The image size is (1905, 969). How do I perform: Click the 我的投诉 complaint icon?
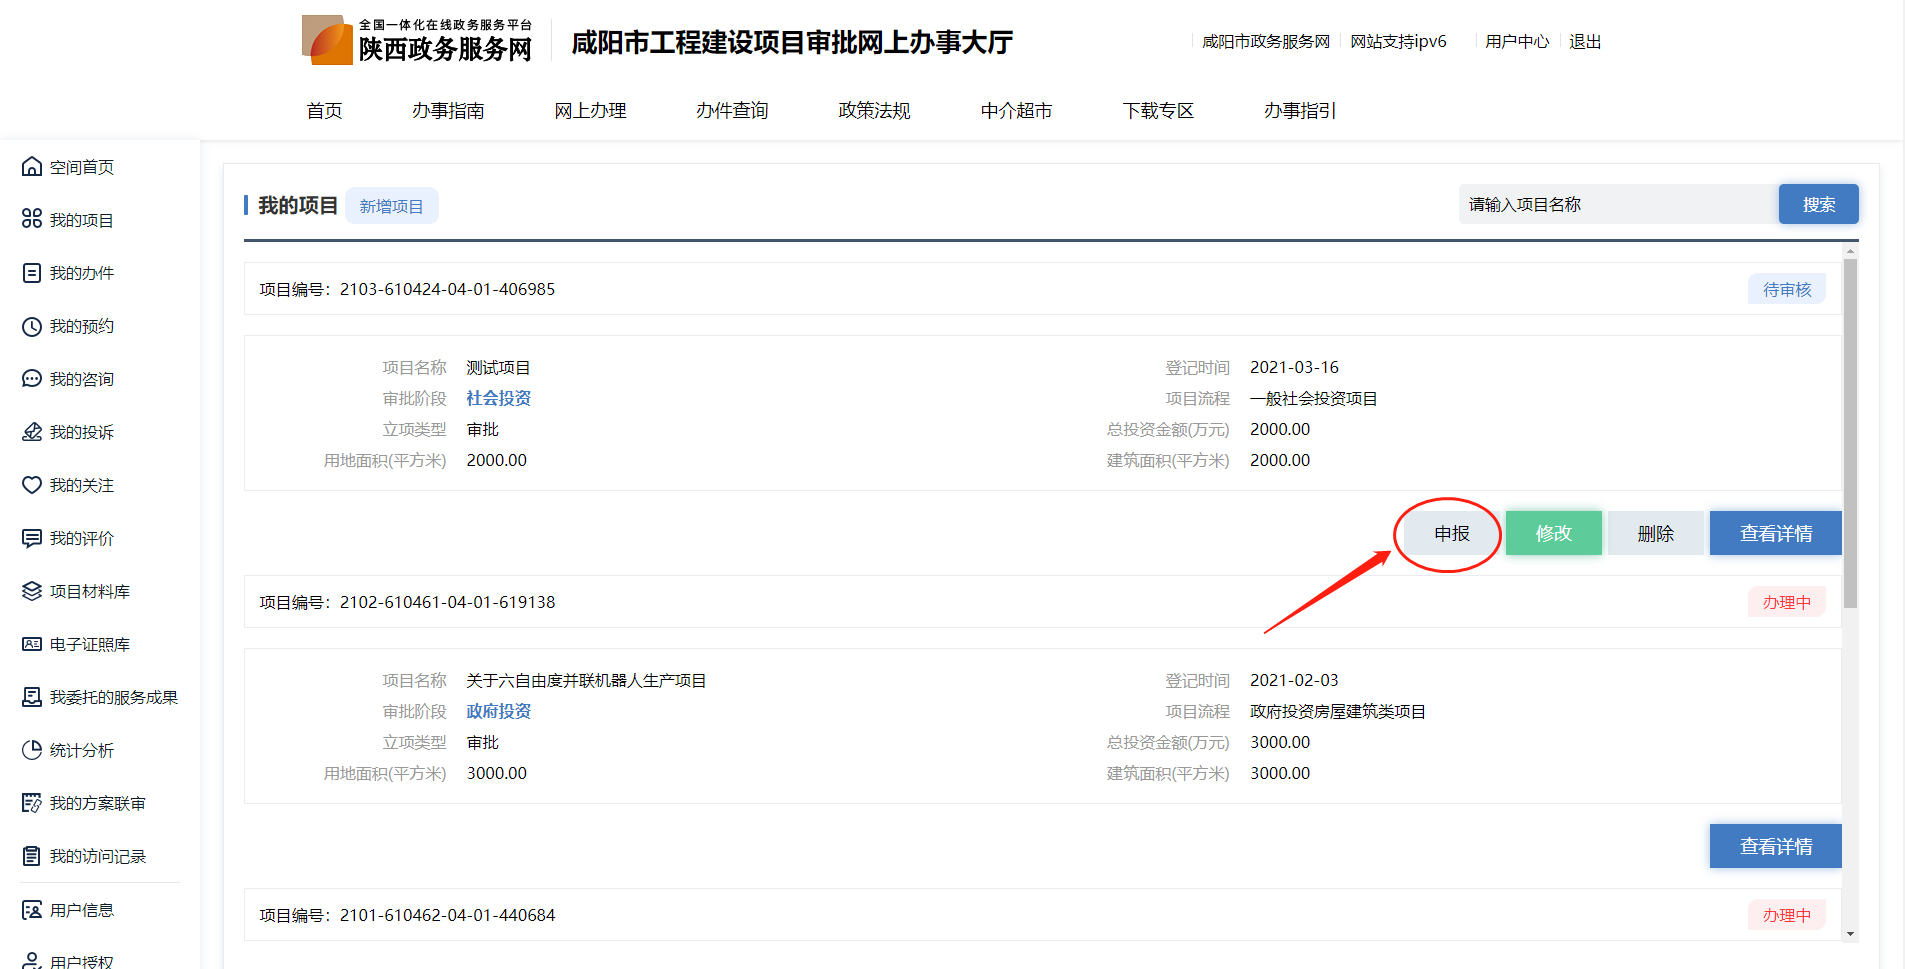(x=32, y=432)
